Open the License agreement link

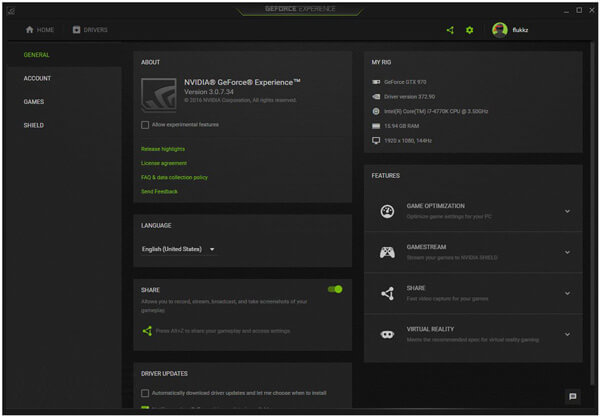point(164,163)
